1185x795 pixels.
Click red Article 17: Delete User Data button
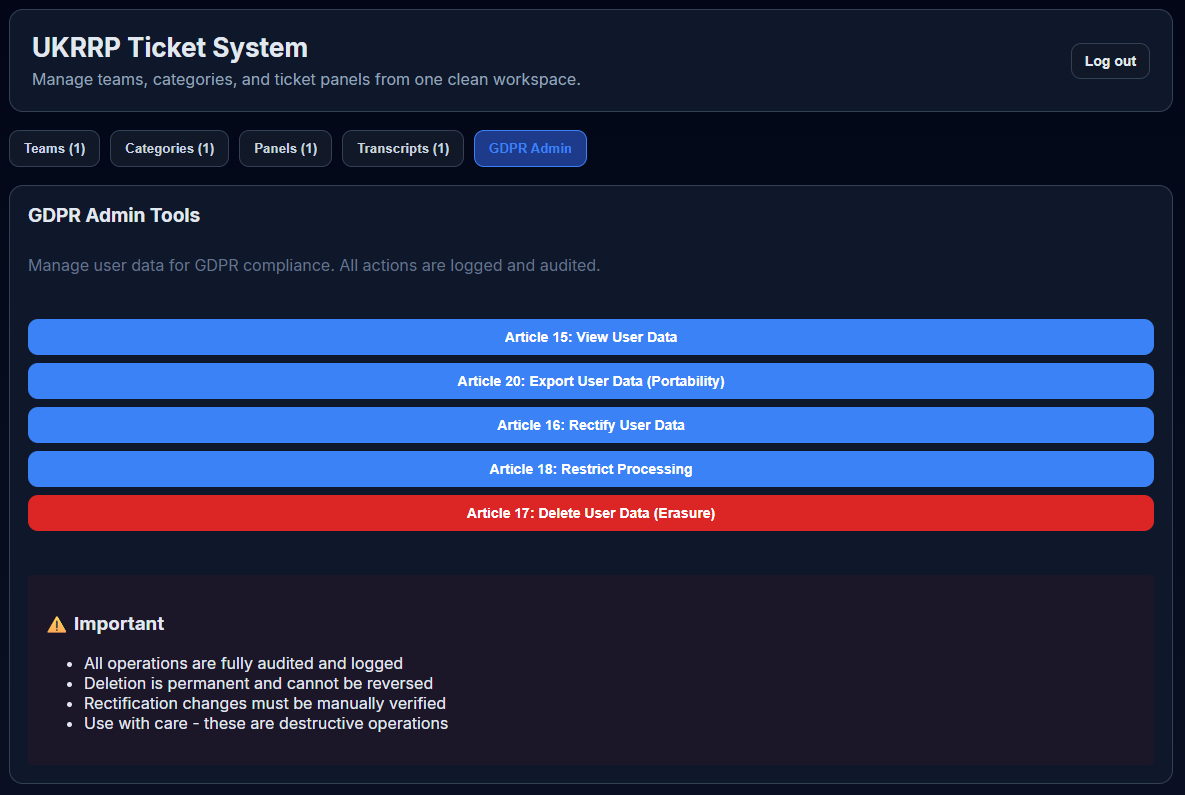(x=590, y=513)
